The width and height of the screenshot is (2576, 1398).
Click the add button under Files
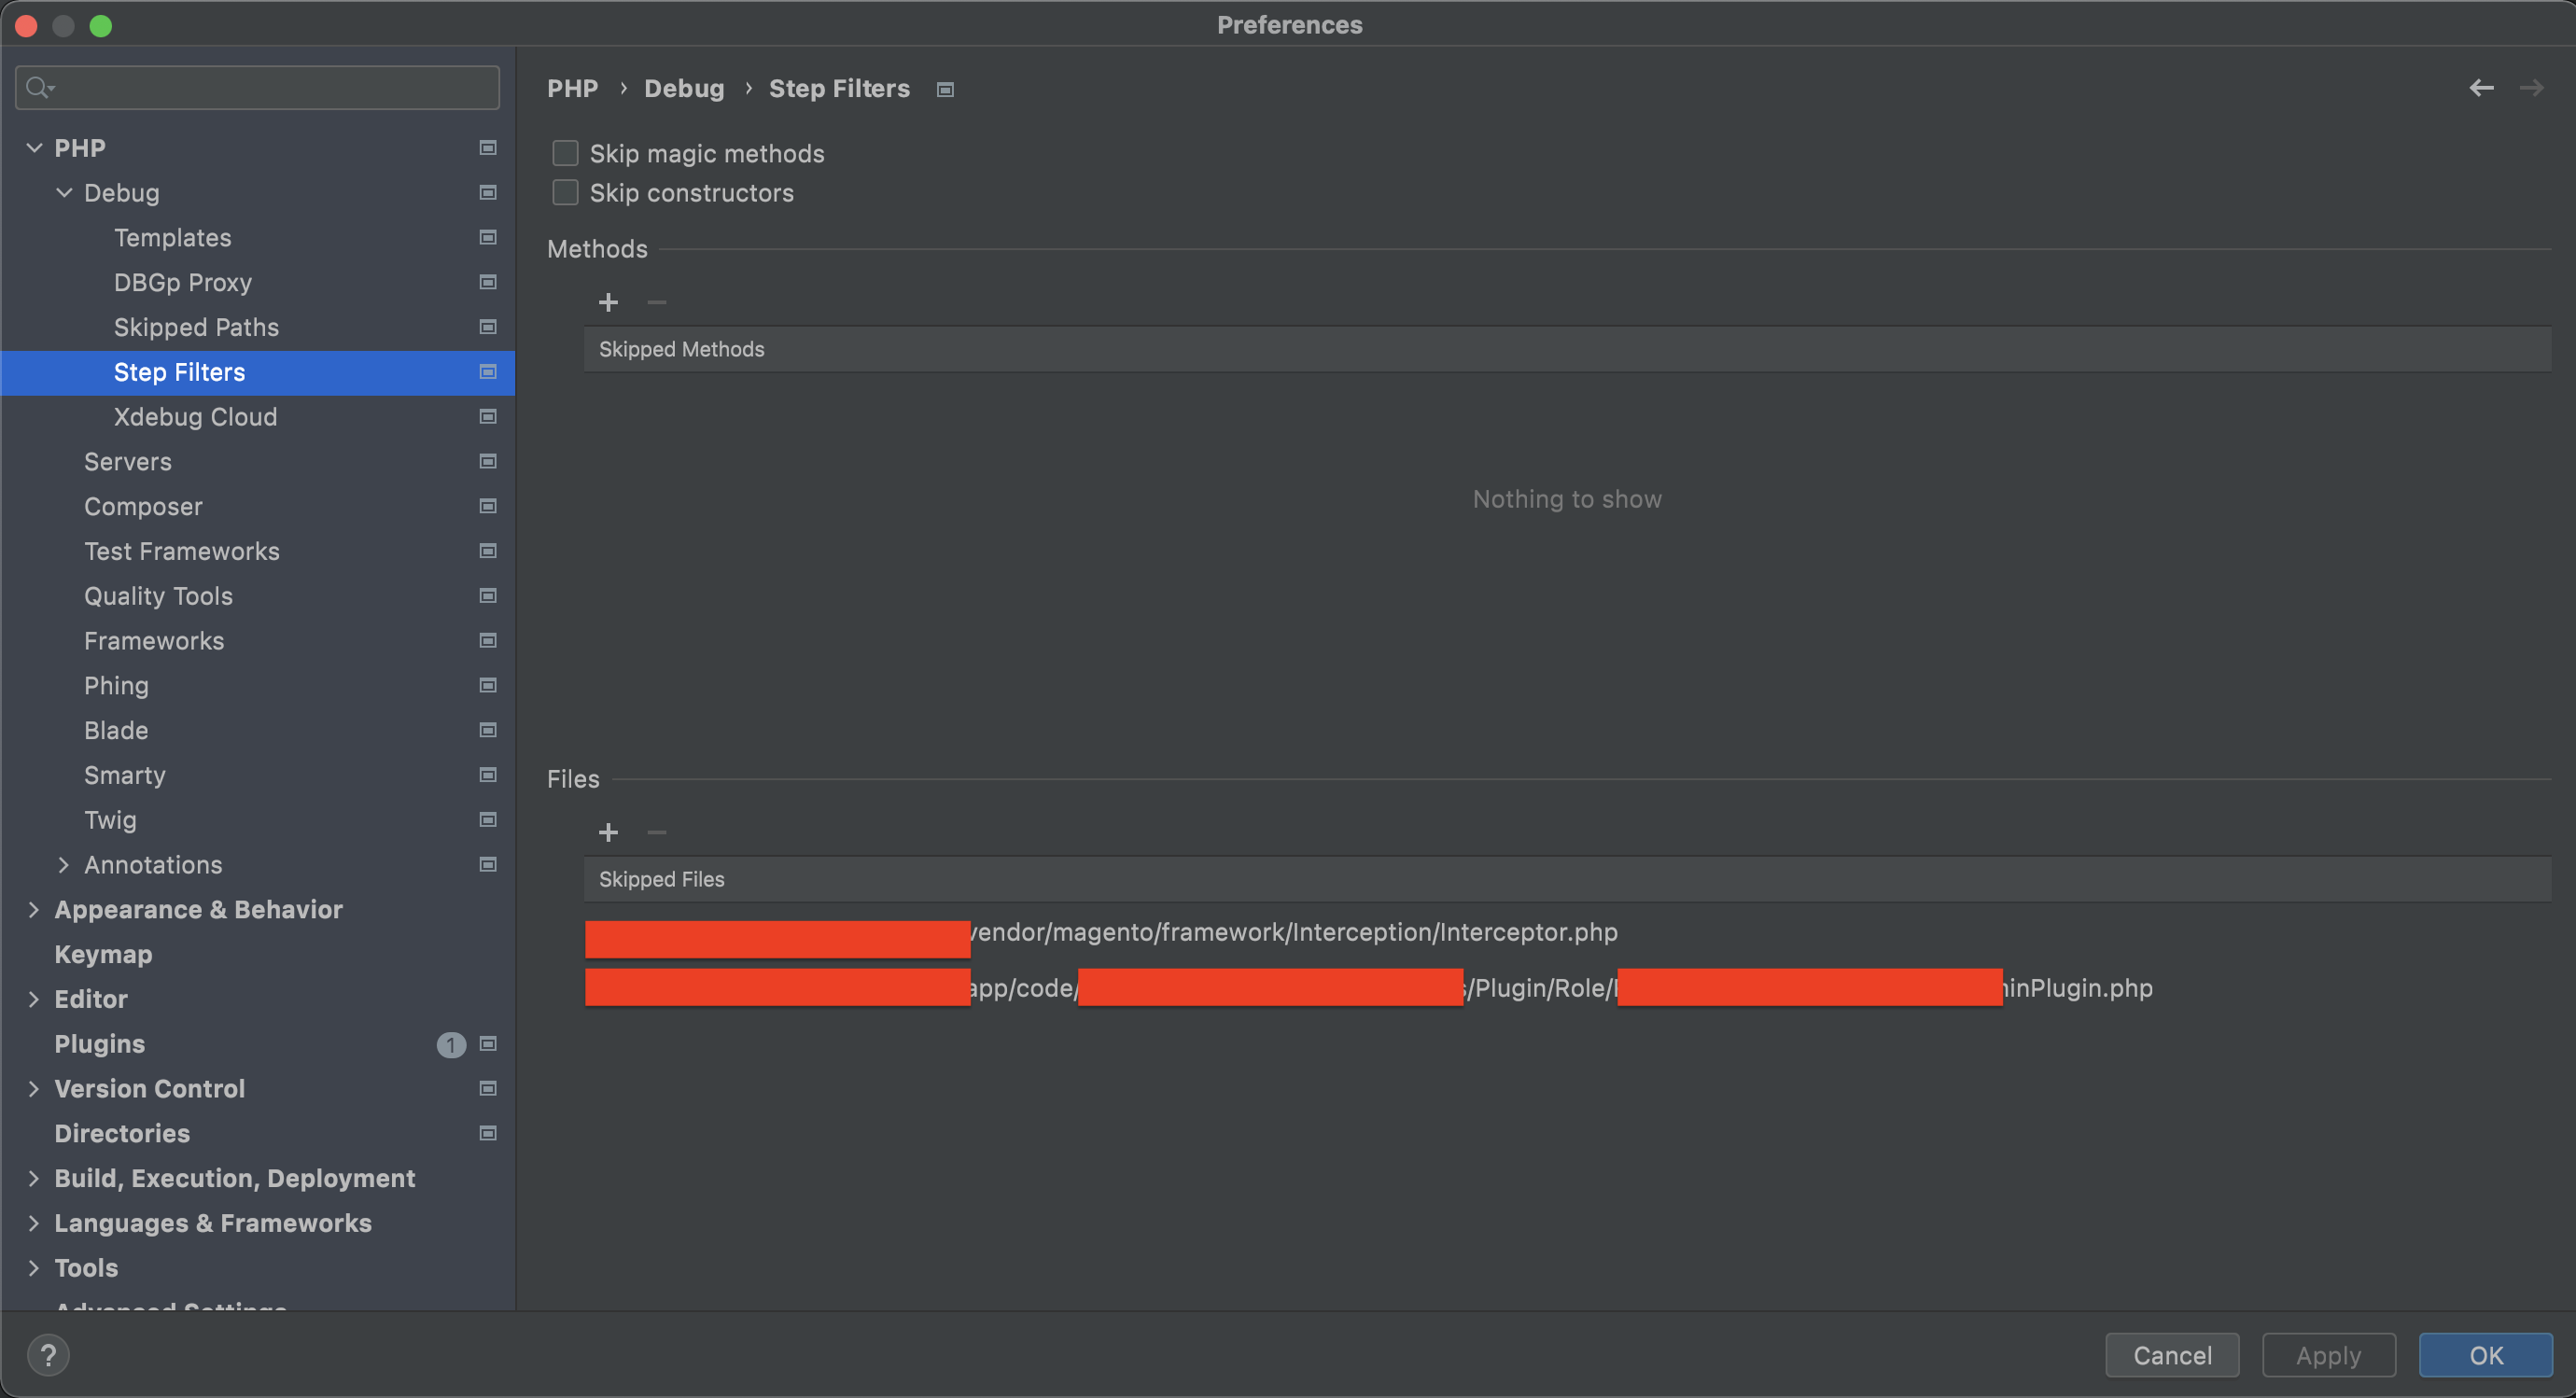608,832
